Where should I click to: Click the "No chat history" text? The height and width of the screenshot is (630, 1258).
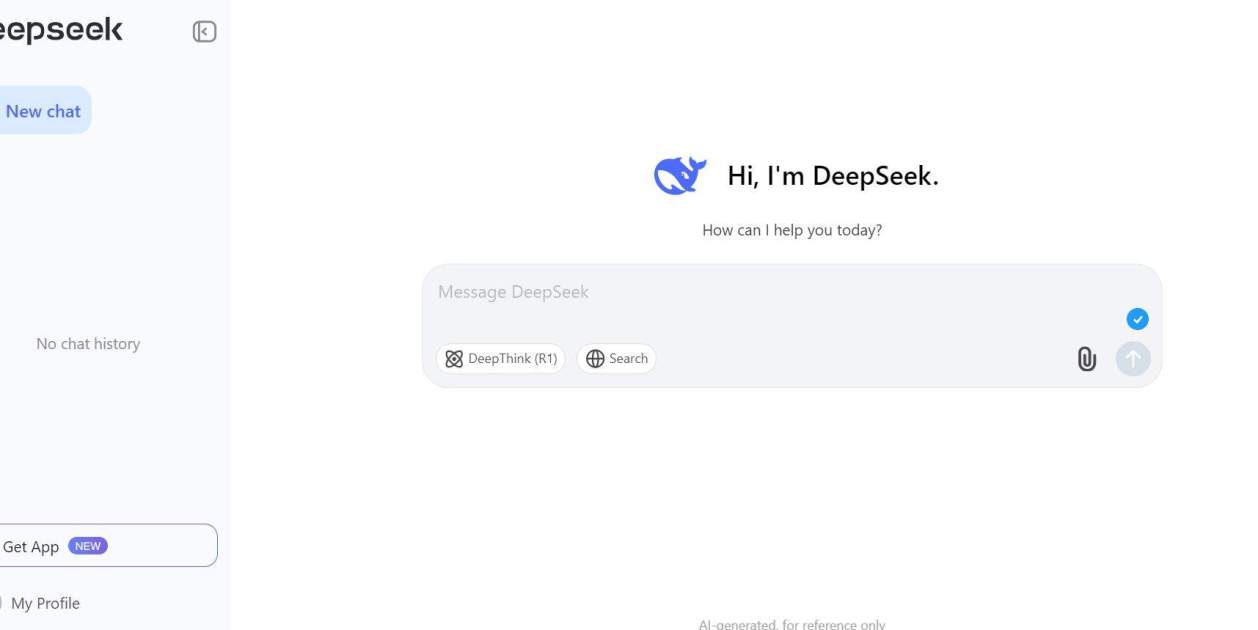[x=88, y=344]
